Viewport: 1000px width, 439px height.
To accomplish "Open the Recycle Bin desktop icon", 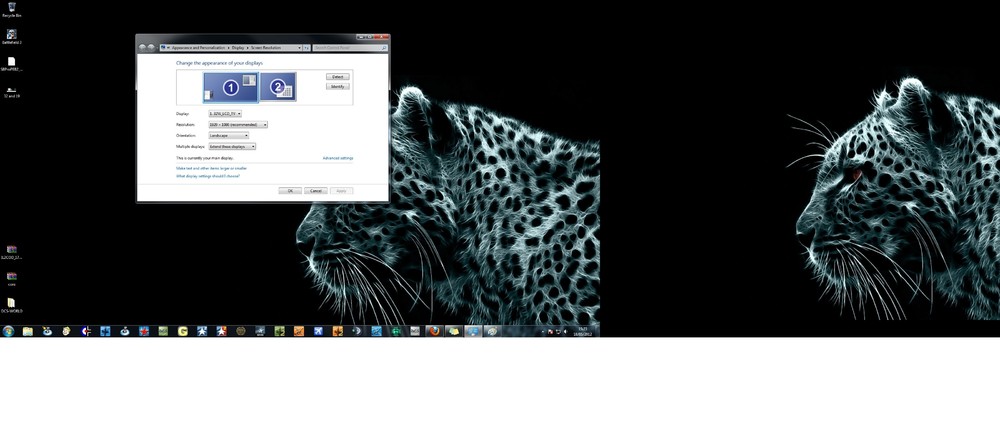I will click(x=11, y=10).
